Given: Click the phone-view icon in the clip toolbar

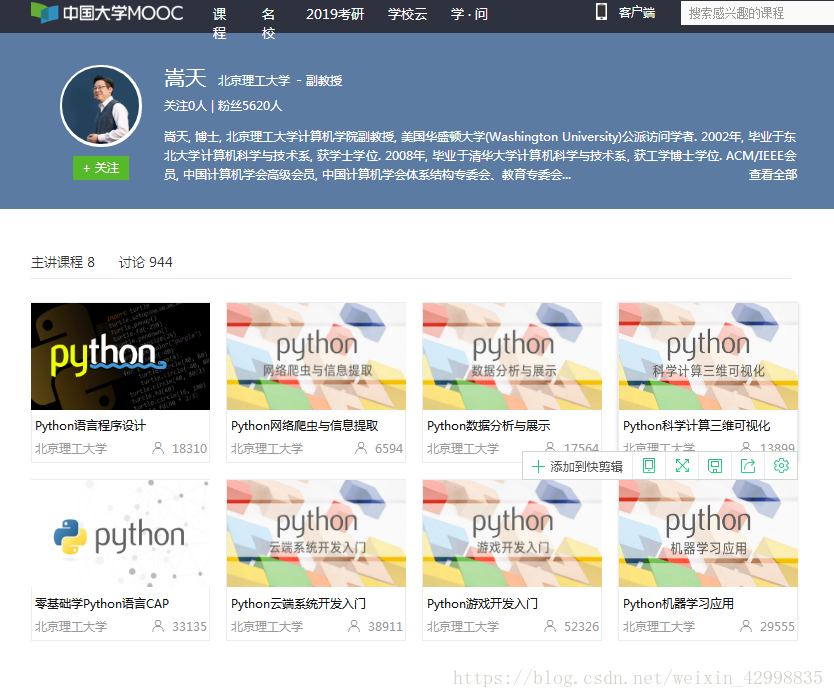Looking at the screenshot, I should 649,466.
